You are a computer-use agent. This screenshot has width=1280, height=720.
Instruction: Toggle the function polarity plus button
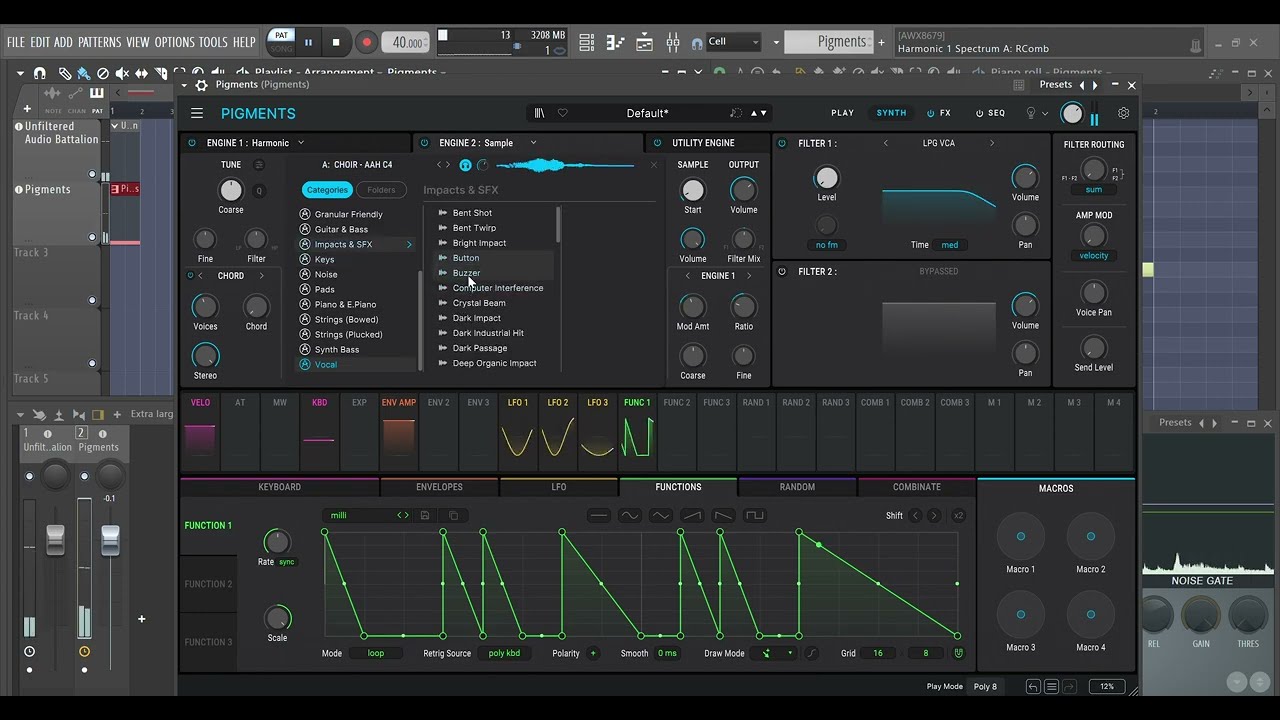pyautogui.click(x=593, y=653)
